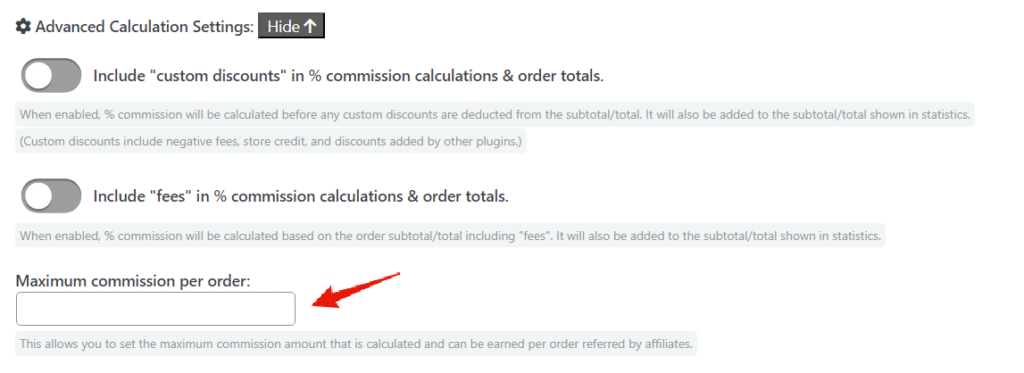Viewport: 1024px width, 373px height.
Task: Click the "Advanced Calculation Settings:" heading text
Action: [x=144, y=27]
